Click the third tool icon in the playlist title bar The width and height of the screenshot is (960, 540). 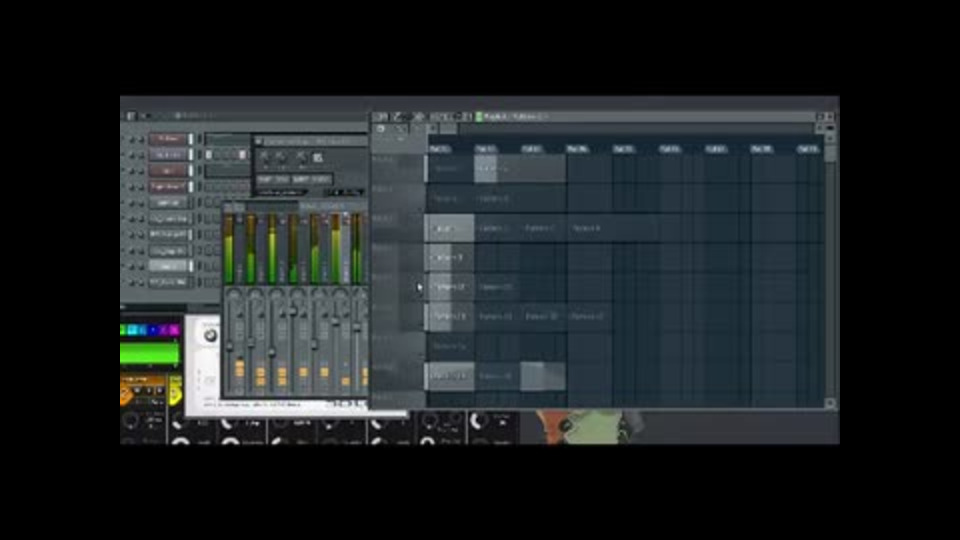pos(419,116)
